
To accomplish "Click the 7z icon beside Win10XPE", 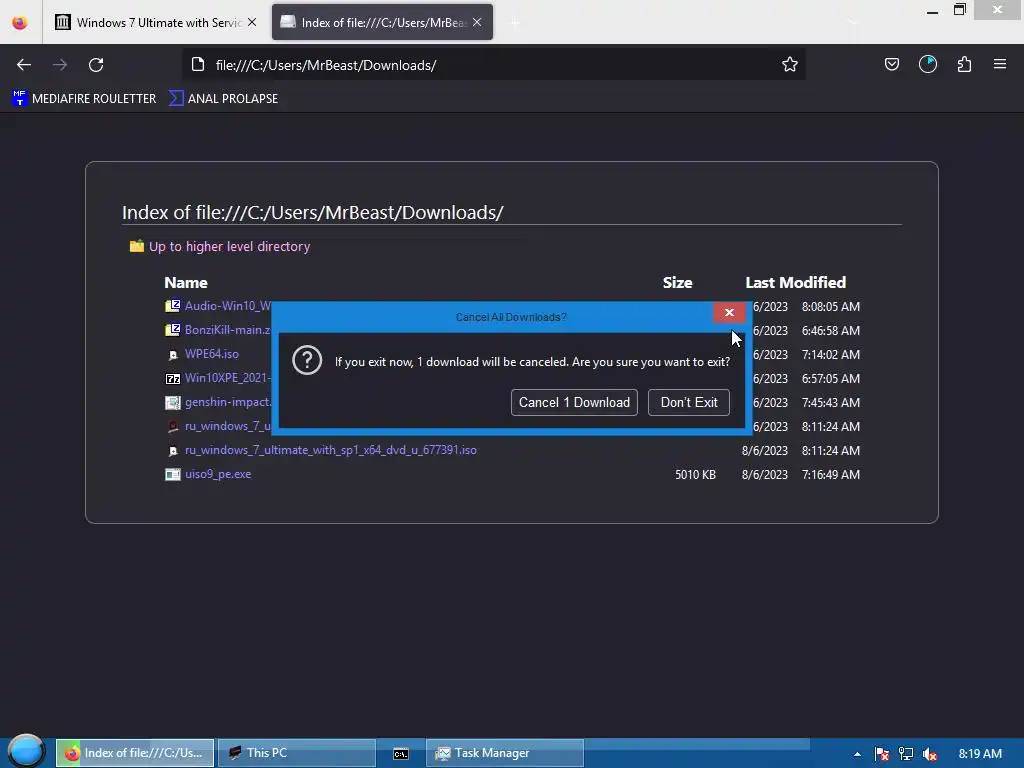I will (172, 379).
